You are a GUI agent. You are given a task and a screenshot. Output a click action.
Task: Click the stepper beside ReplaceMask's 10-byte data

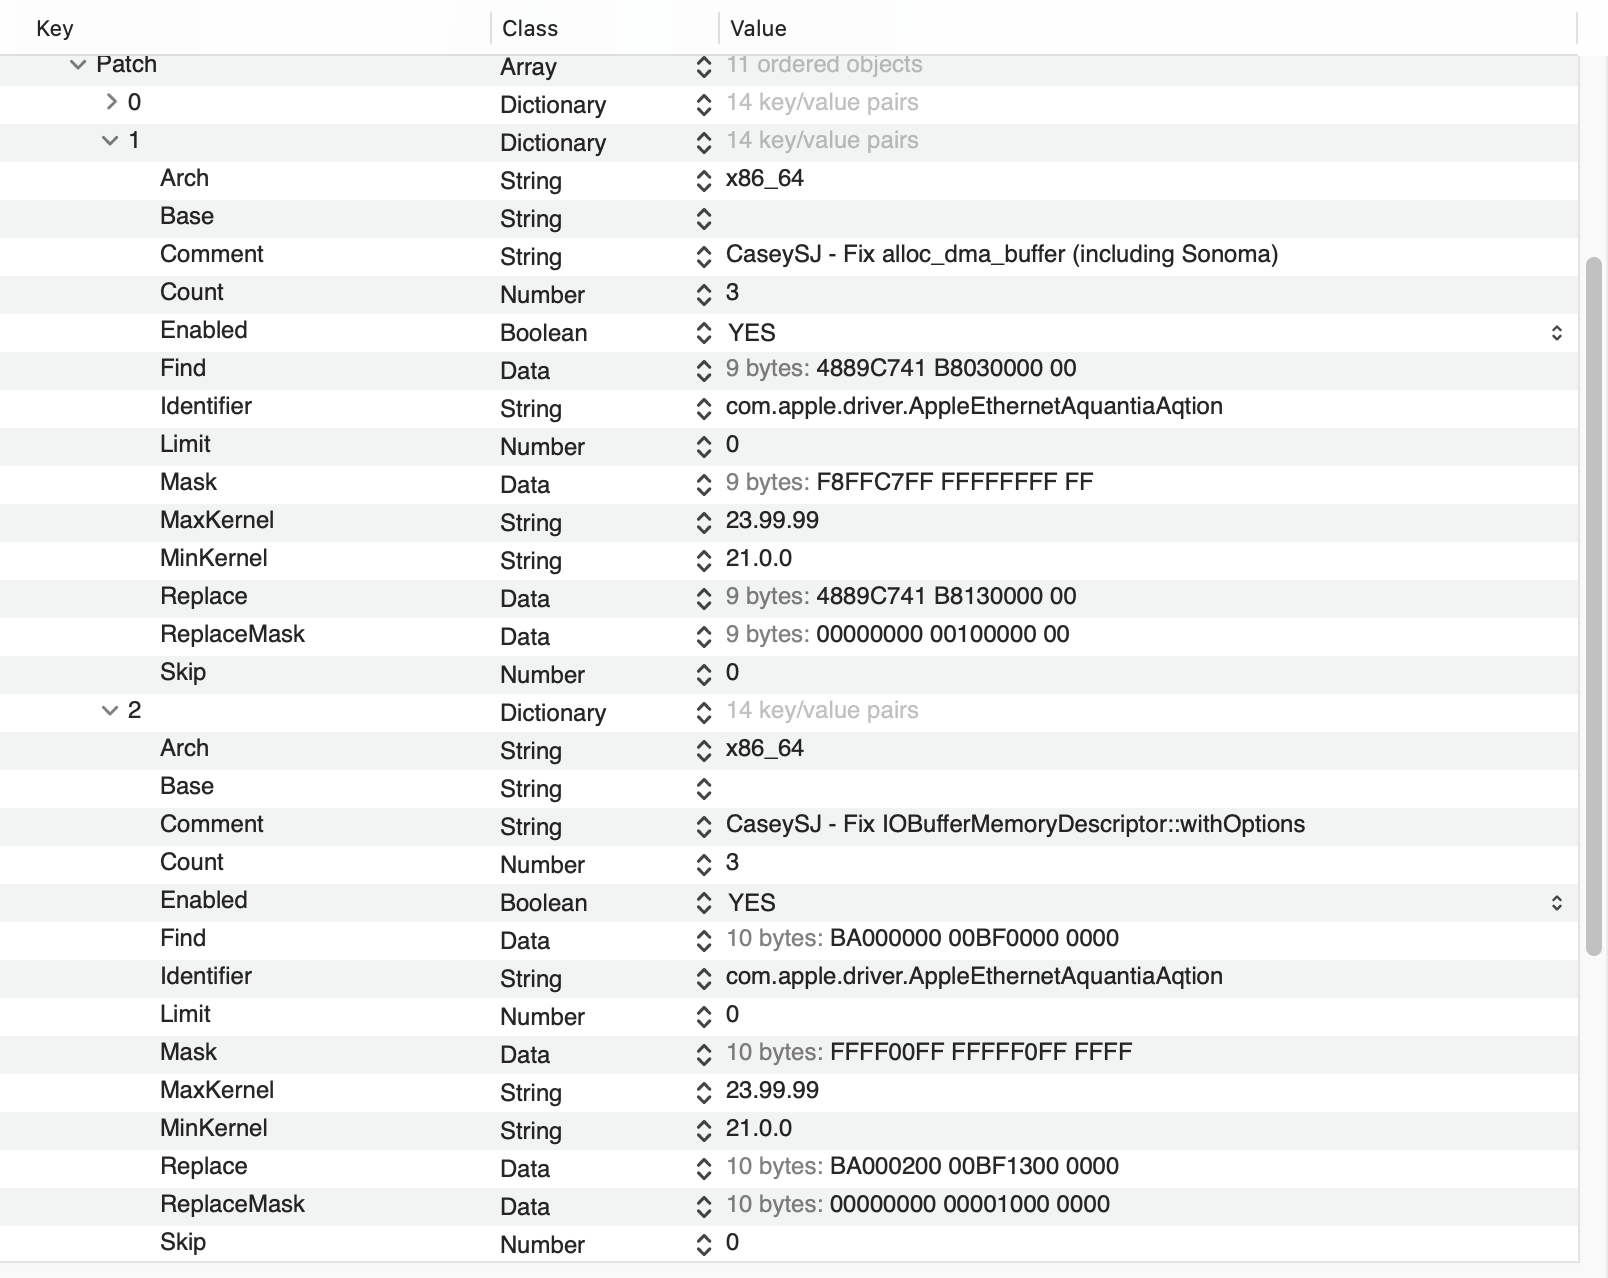[703, 1207]
